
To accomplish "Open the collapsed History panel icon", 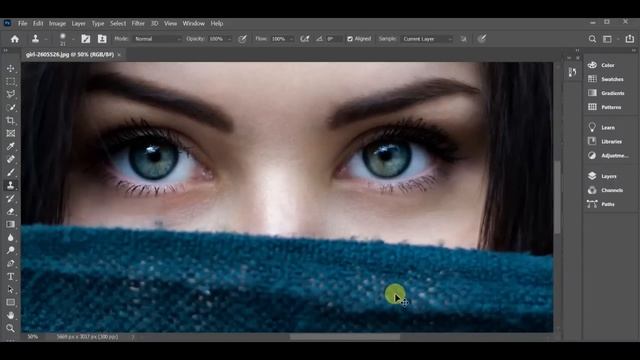I will 573,72.
